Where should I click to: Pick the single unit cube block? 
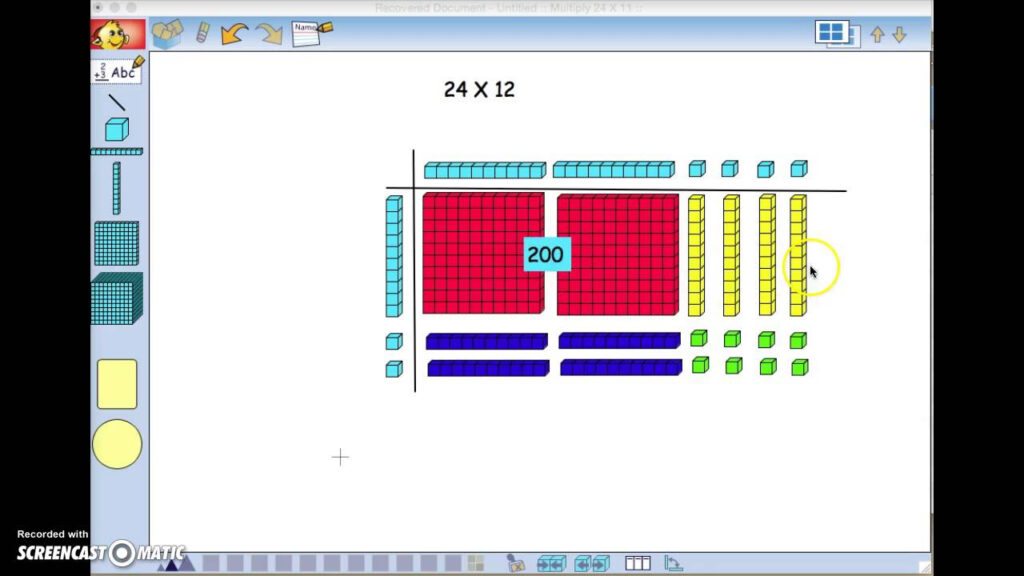(x=117, y=129)
